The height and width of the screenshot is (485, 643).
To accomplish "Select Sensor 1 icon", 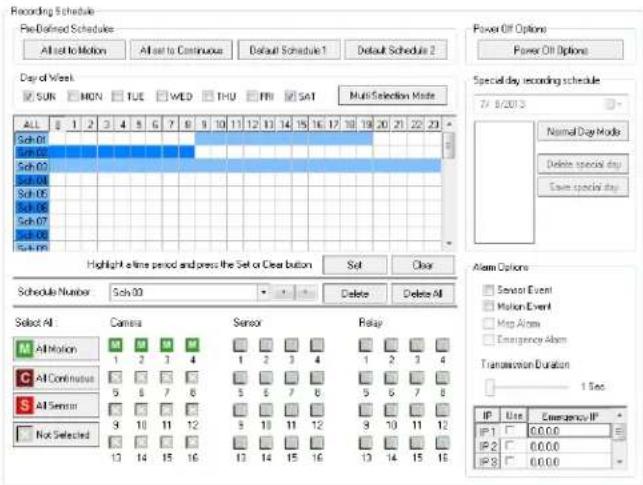I will [x=240, y=345].
